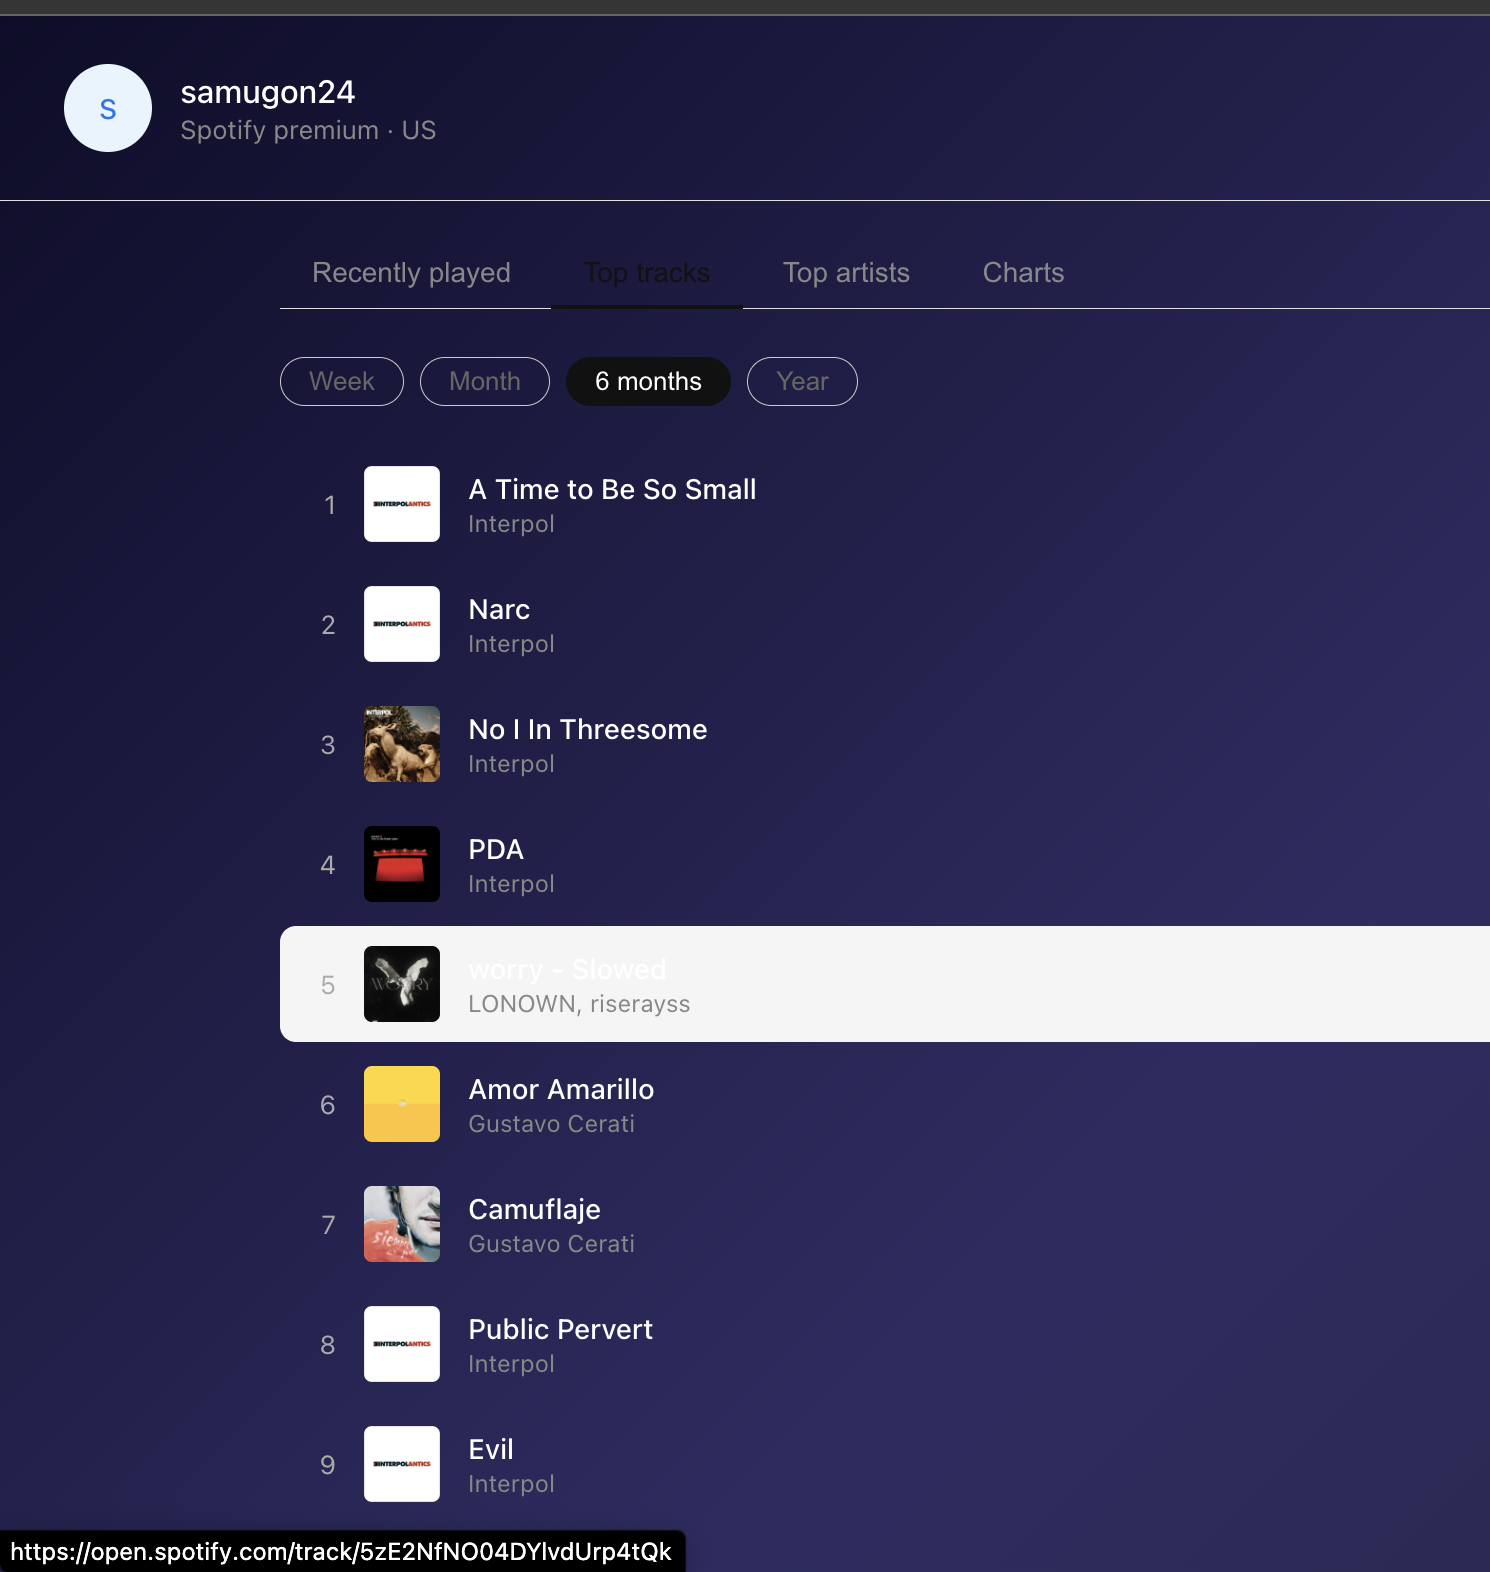Click Interpol artist beneath PDA
Viewport: 1490px width, 1572px height.
(x=511, y=884)
